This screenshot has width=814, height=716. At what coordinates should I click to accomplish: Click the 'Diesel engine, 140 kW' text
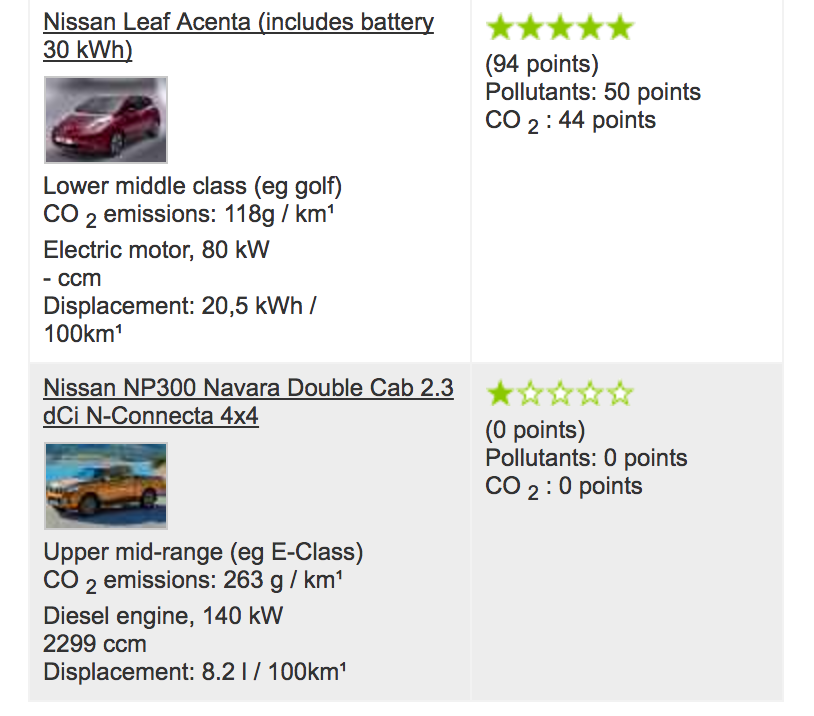click(x=163, y=616)
